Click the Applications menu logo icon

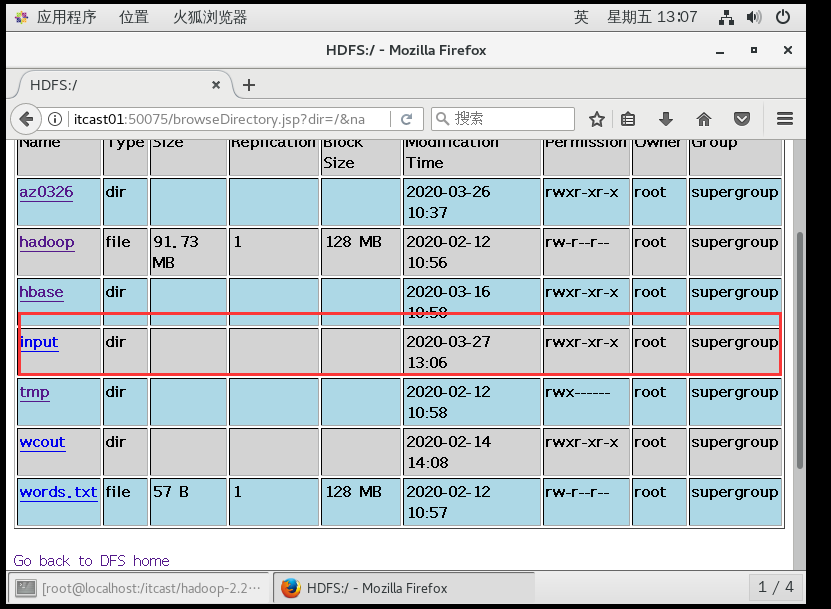22,17
